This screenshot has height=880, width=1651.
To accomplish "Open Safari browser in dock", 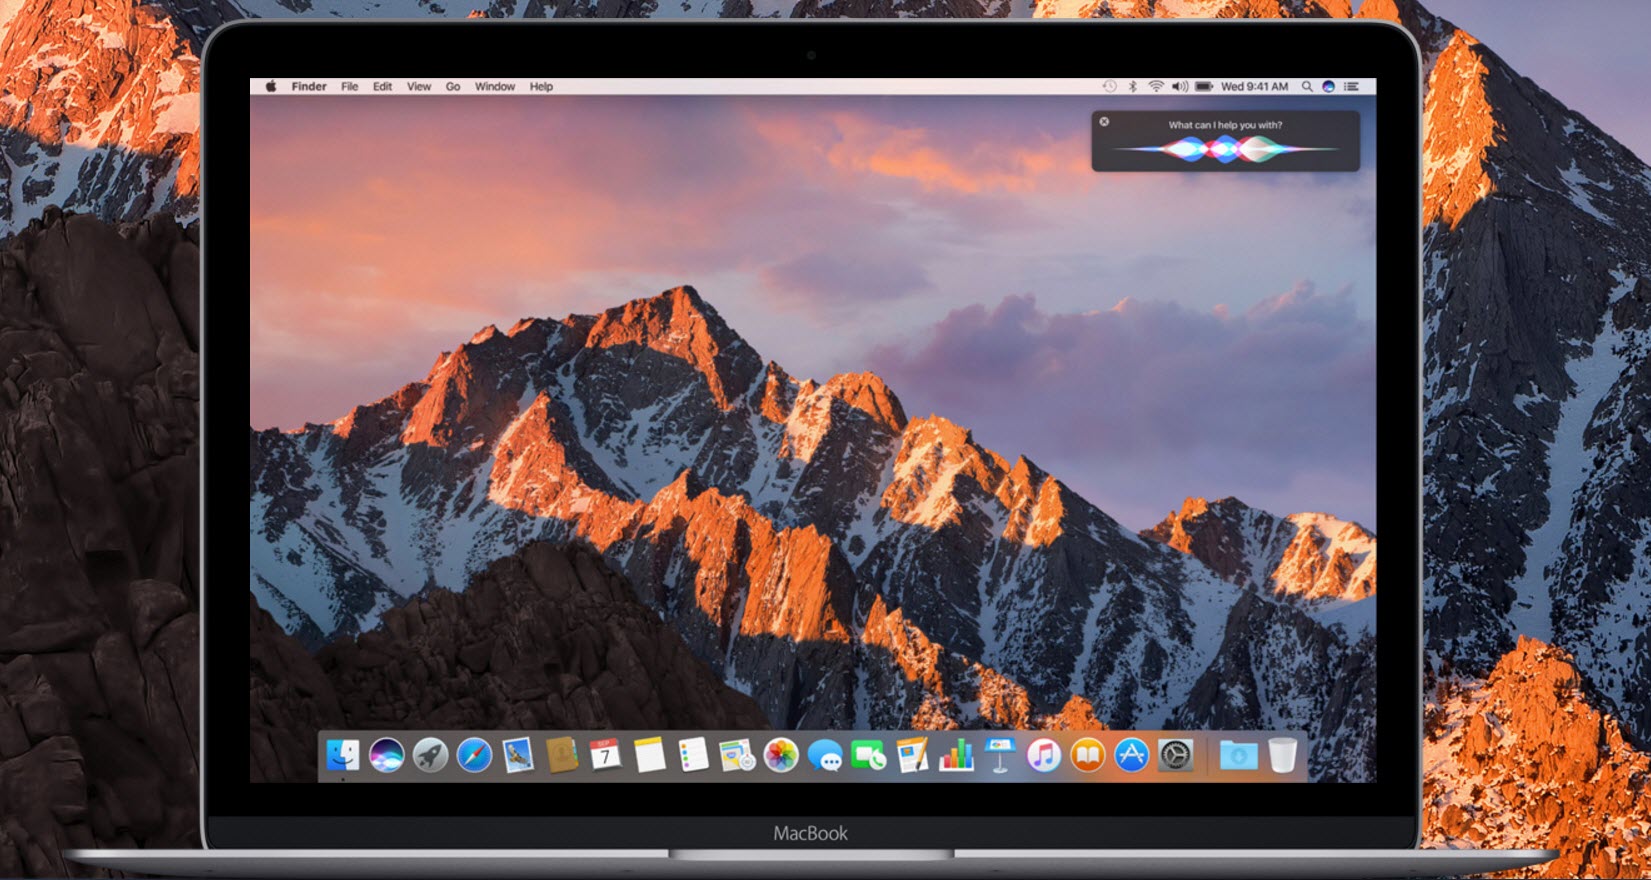I will click(x=474, y=755).
